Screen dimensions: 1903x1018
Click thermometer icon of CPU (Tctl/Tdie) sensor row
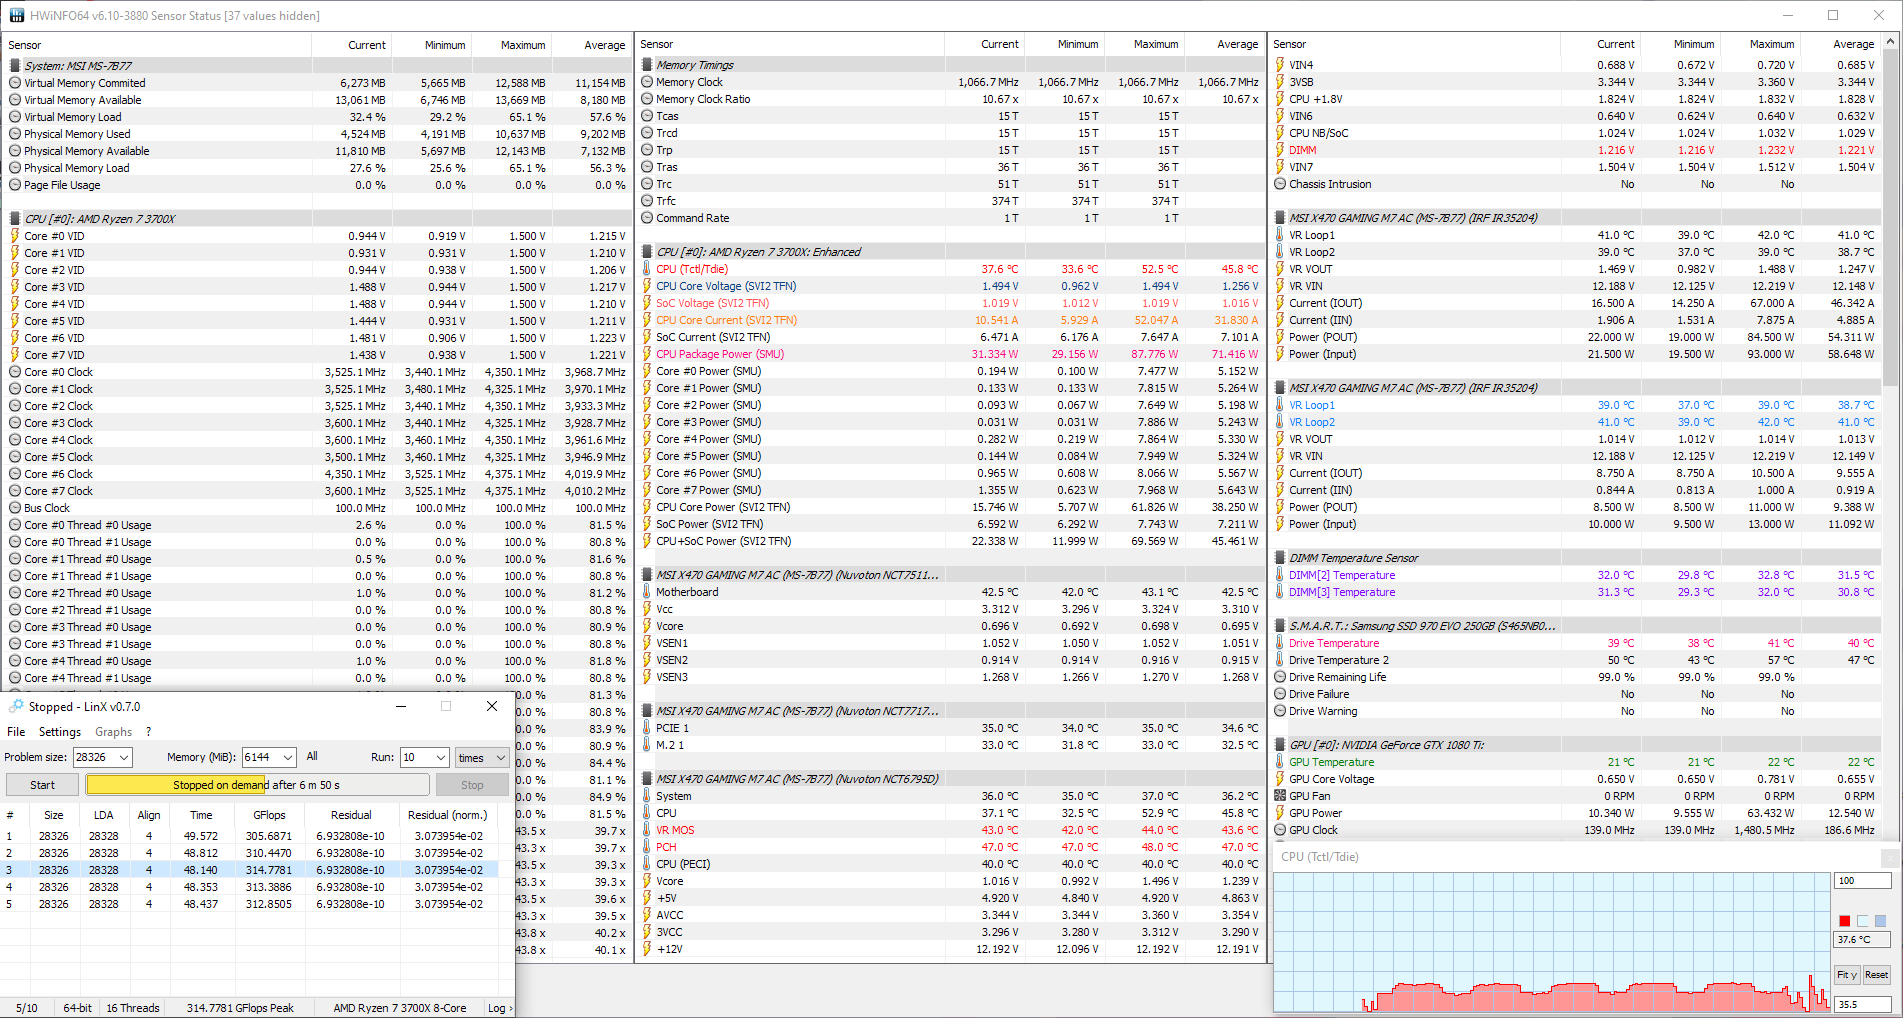(x=647, y=269)
